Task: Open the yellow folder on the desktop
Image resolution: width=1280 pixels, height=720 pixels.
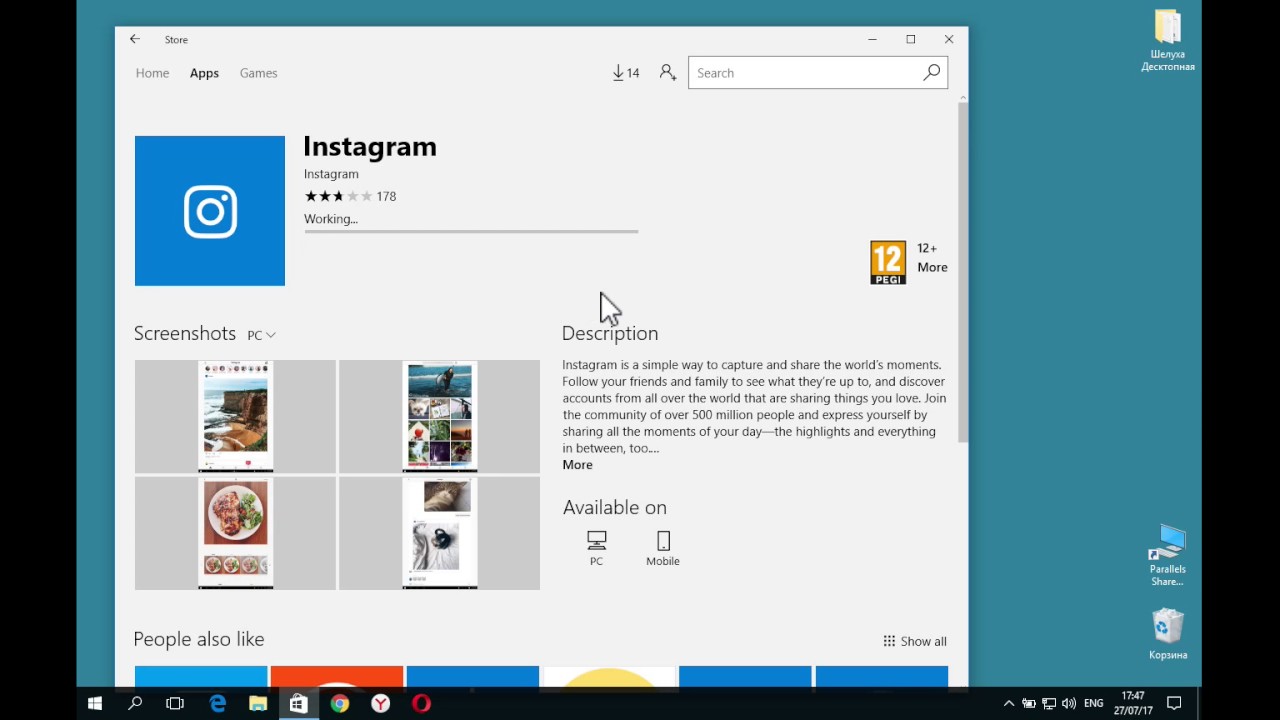Action: pyautogui.click(x=1168, y=42)
